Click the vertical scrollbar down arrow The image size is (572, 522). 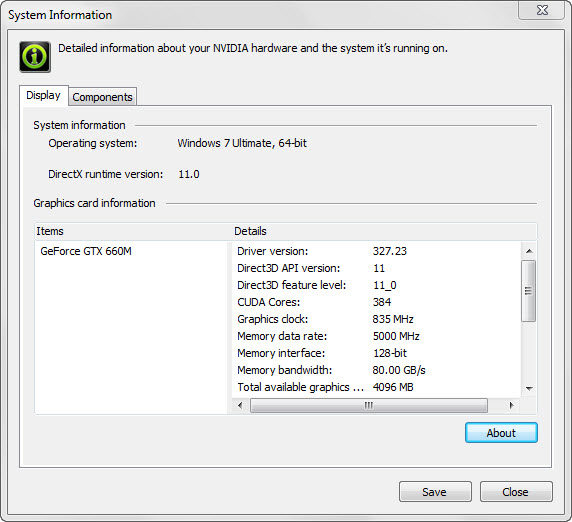[x=529, y=388]
